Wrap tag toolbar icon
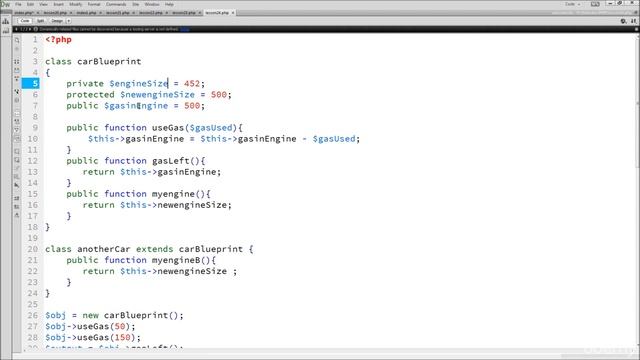Viewport: 640px width, 360px height. pos(17,168)
